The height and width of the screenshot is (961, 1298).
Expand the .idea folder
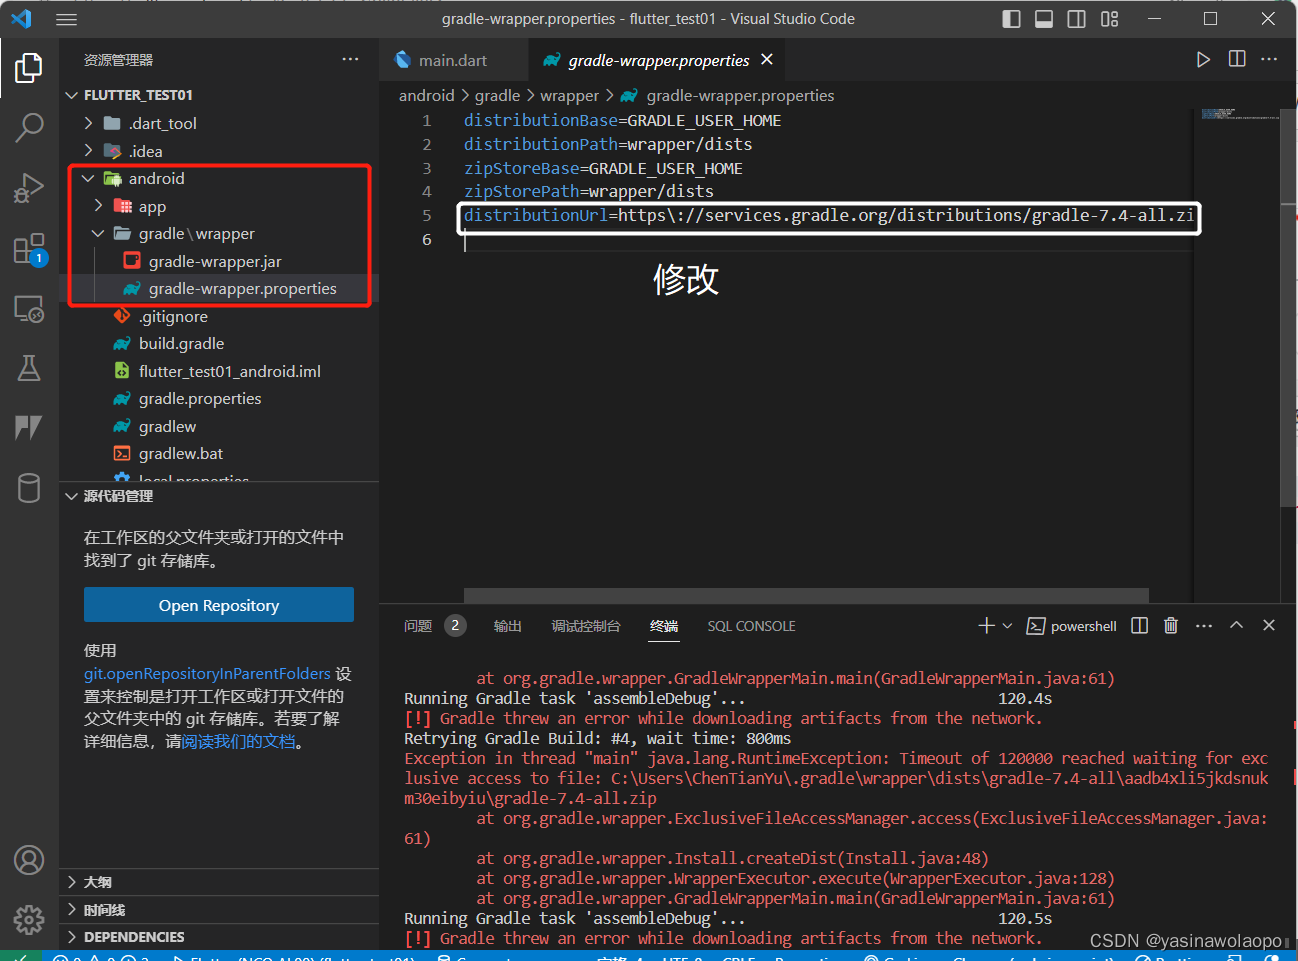88,151
